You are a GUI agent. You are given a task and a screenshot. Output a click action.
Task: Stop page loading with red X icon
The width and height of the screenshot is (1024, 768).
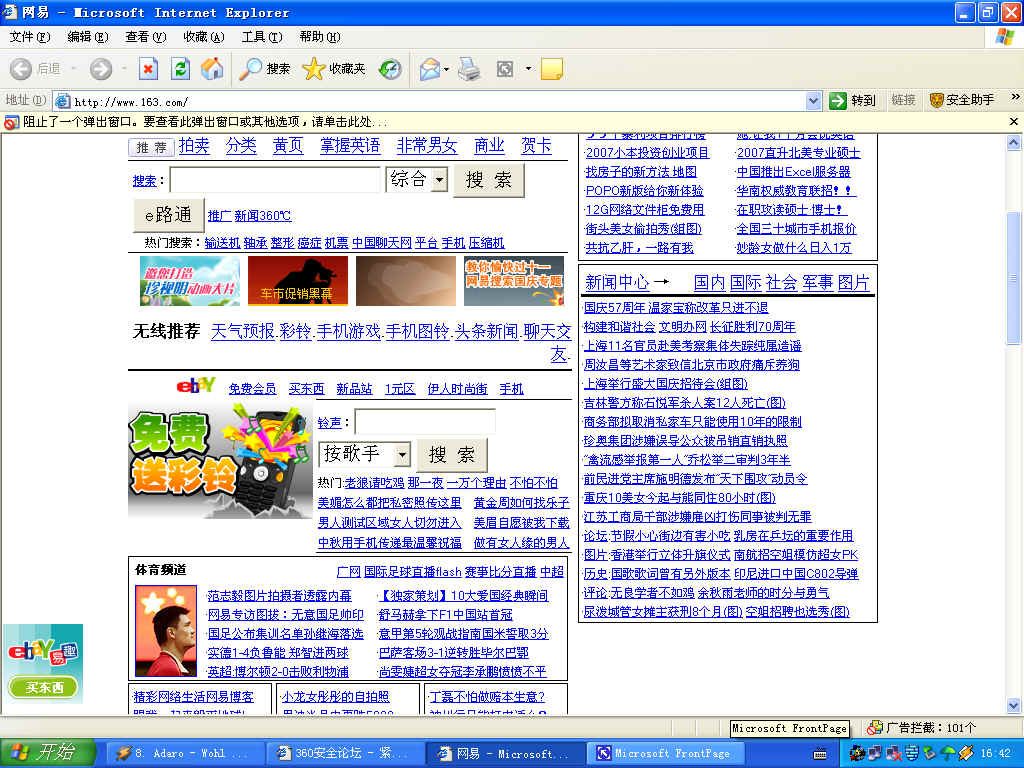[148, 69]
